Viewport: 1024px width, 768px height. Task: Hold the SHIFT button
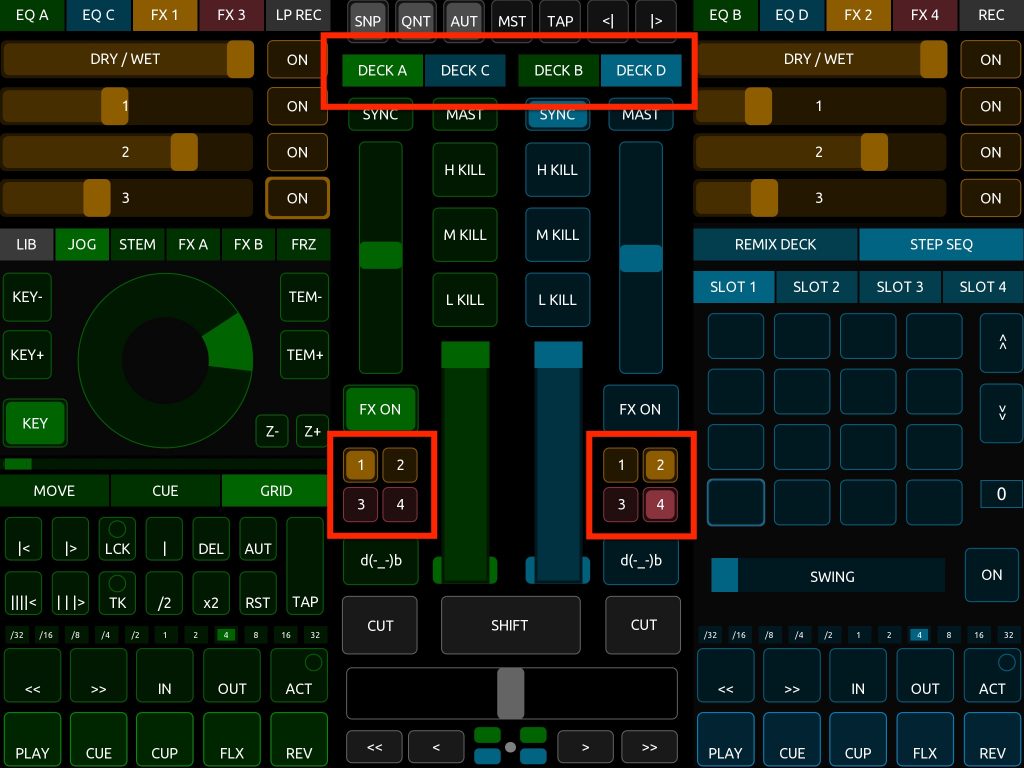[510, 626]
